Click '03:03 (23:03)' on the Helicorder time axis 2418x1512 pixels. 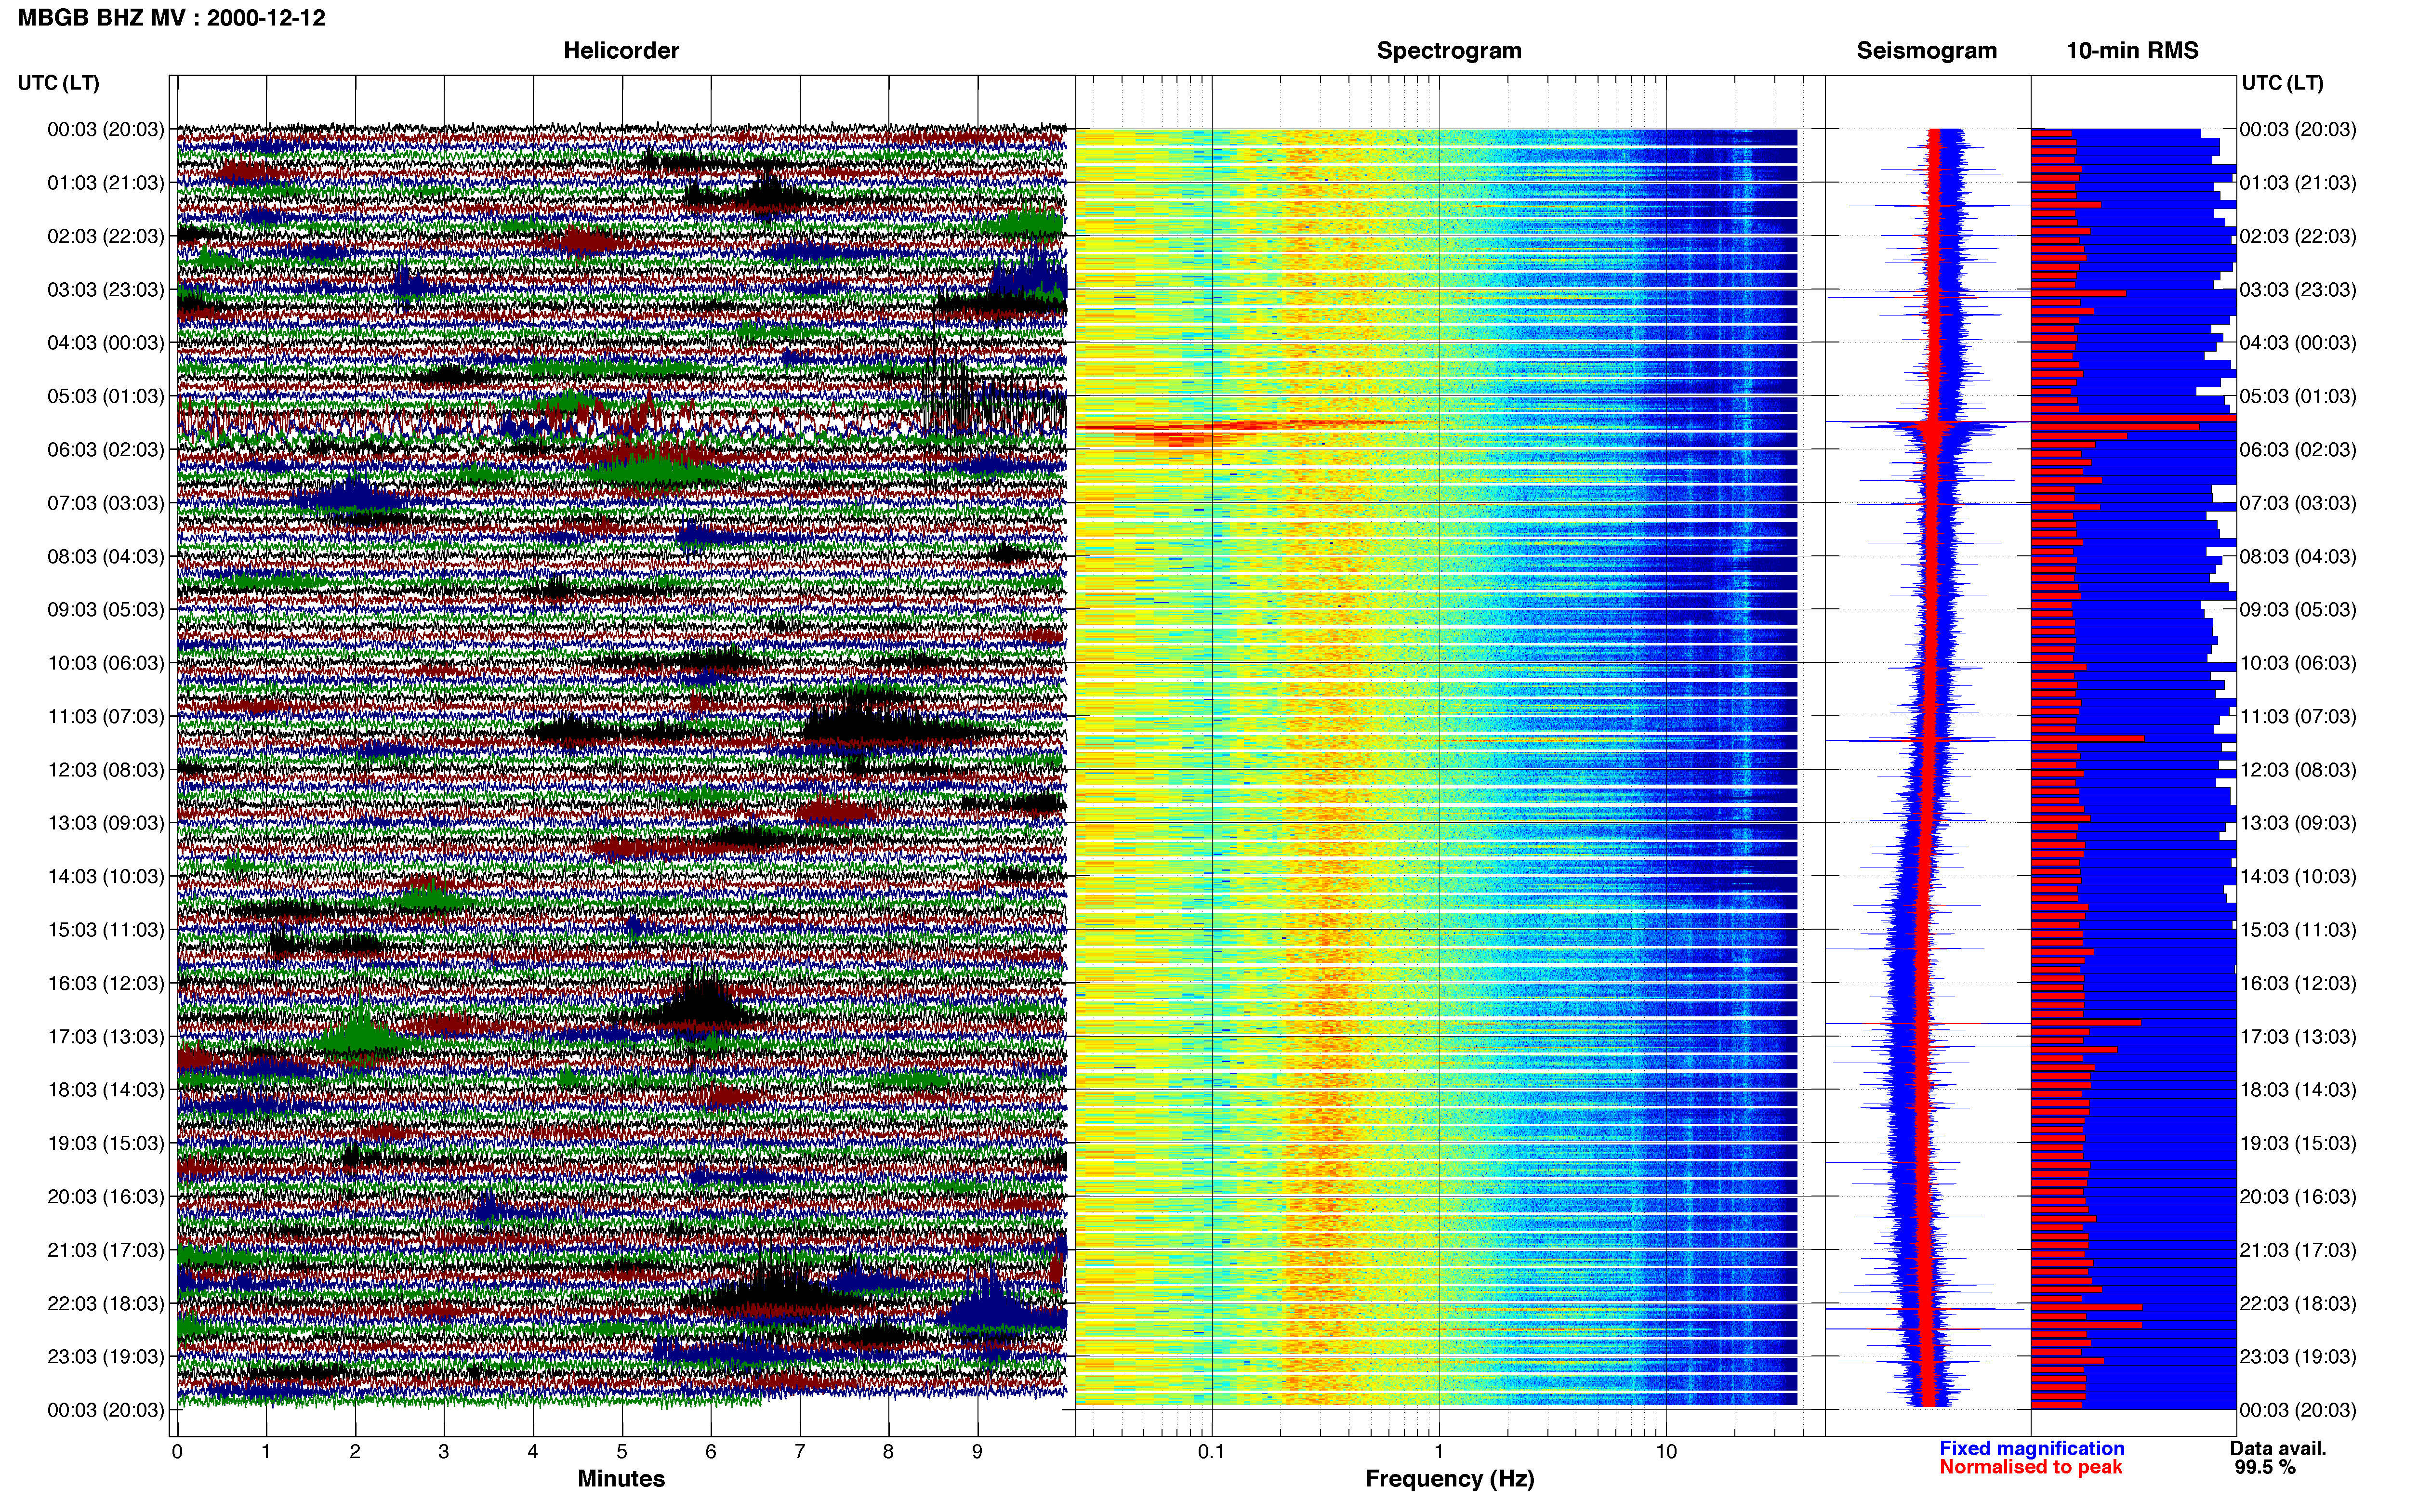106,290
